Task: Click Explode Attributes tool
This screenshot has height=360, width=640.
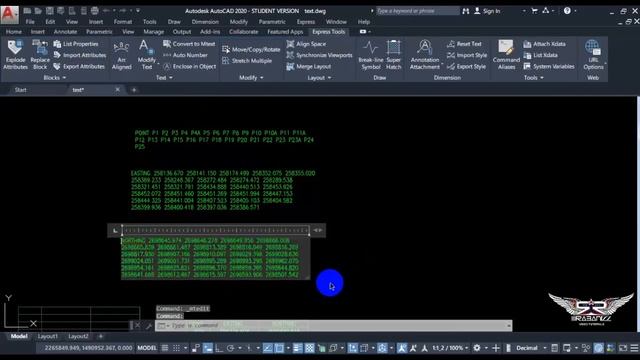Action: click(x=15, y=55)
